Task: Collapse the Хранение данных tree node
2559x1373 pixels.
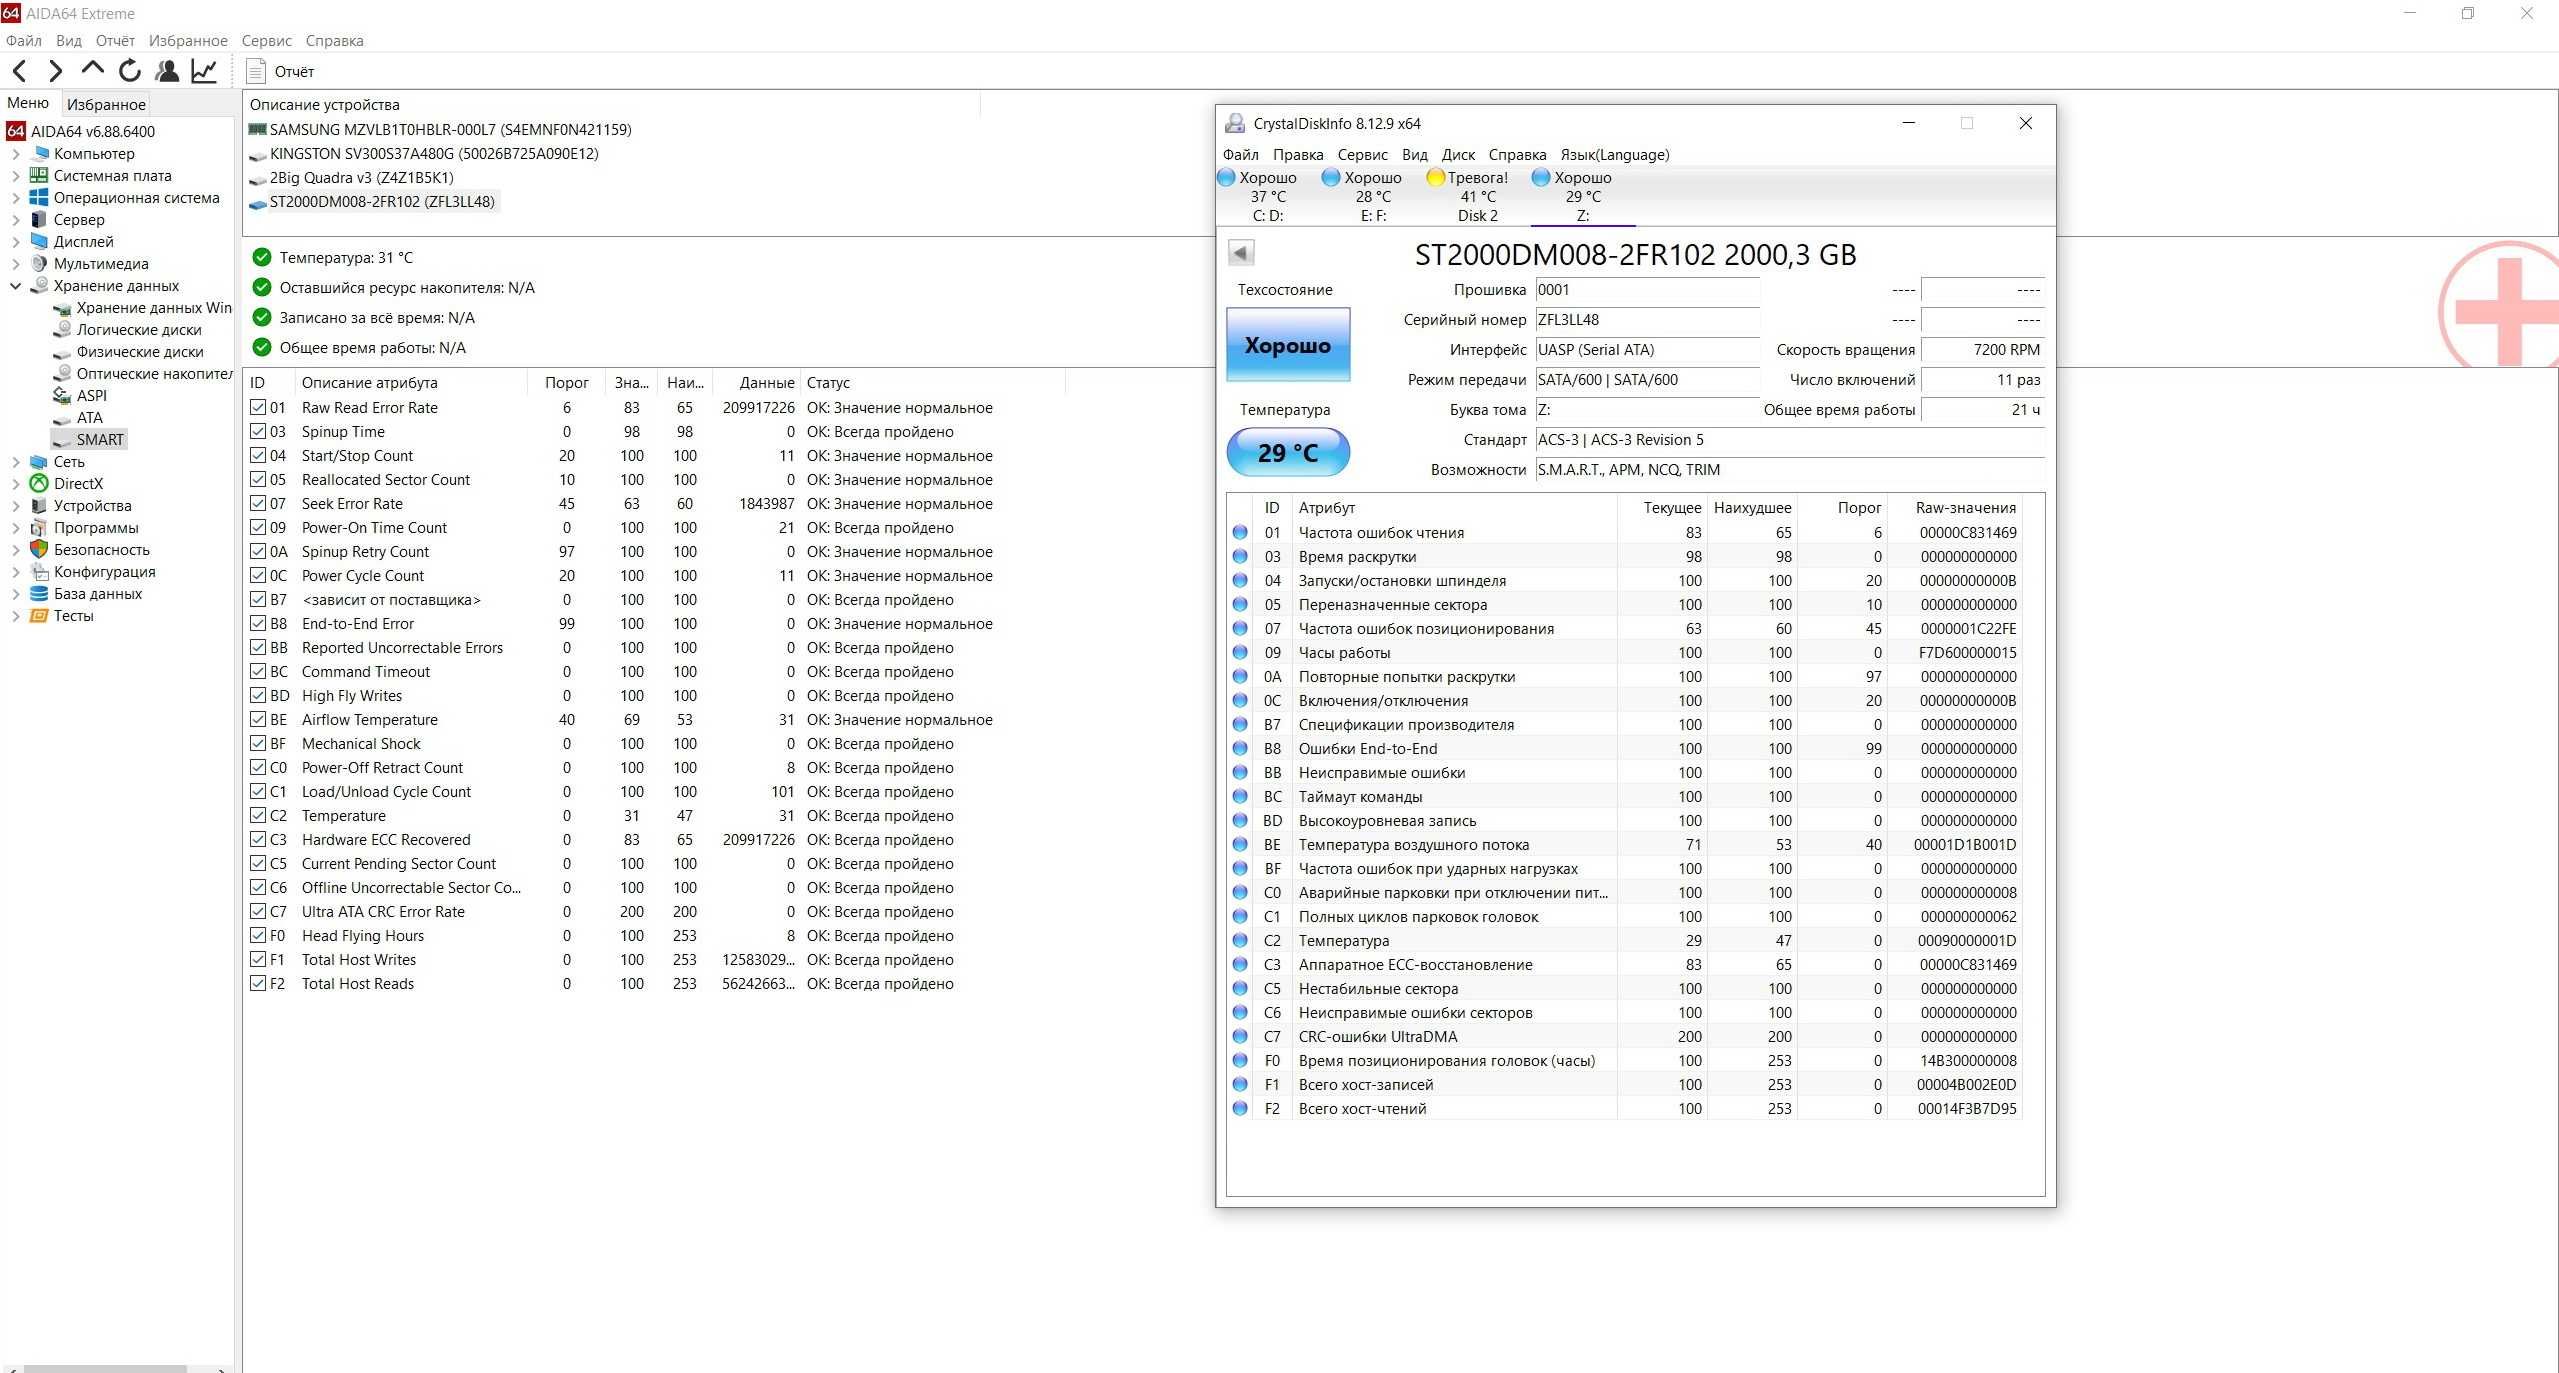Action: [x=15, y=286]
